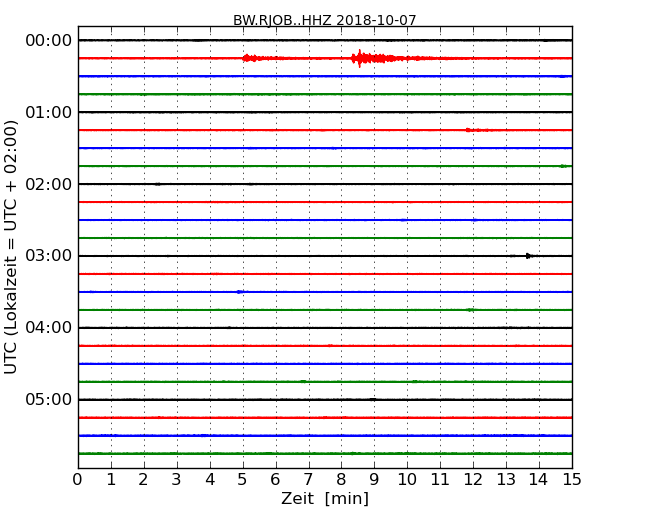
Task: Click the Zeit [min] axis label
Action: [325, 498]
